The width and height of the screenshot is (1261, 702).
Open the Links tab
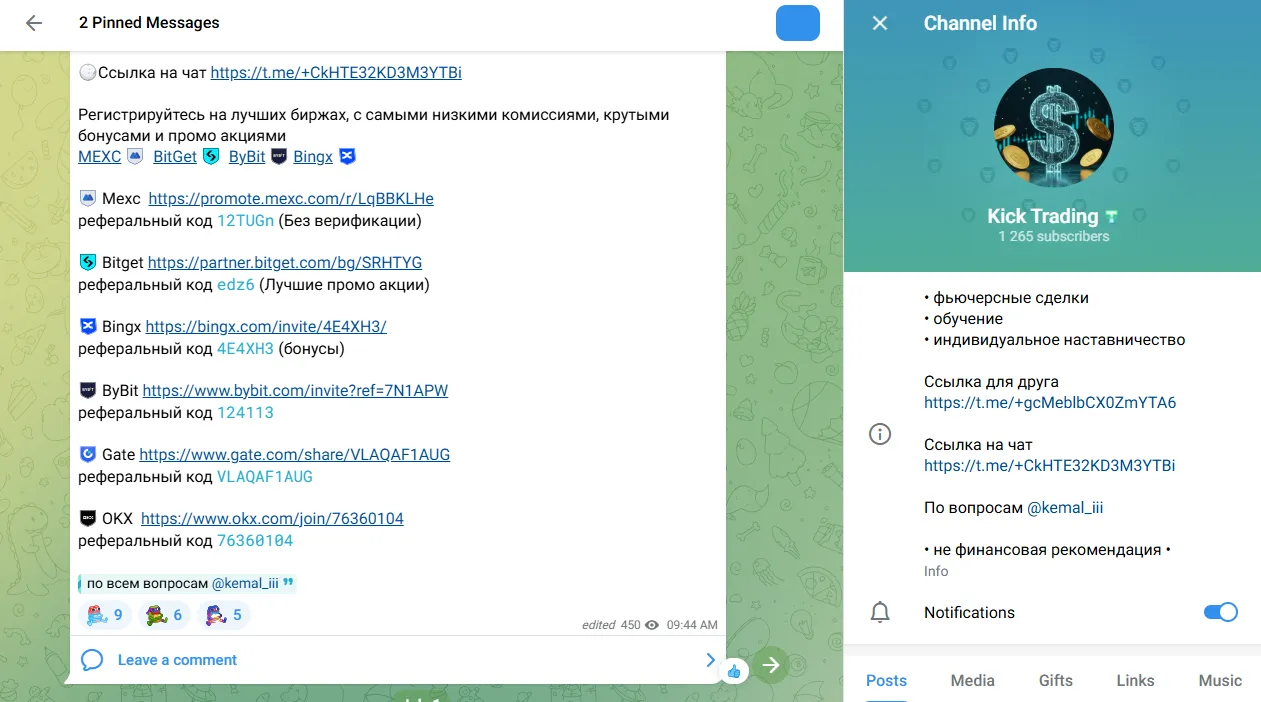click(1135, 680)
